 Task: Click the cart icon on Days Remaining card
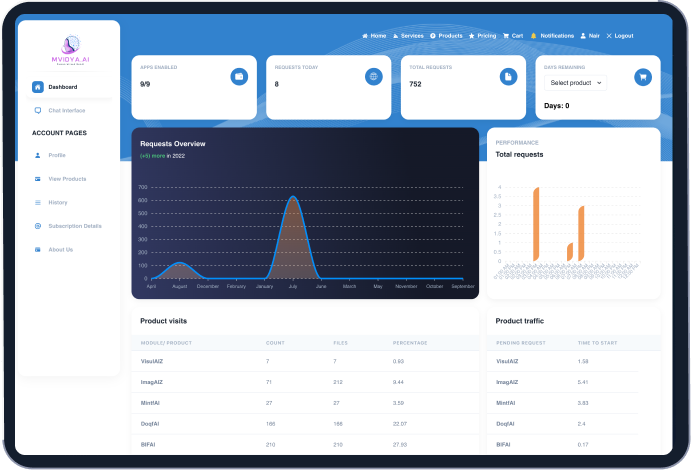(642, 76)
